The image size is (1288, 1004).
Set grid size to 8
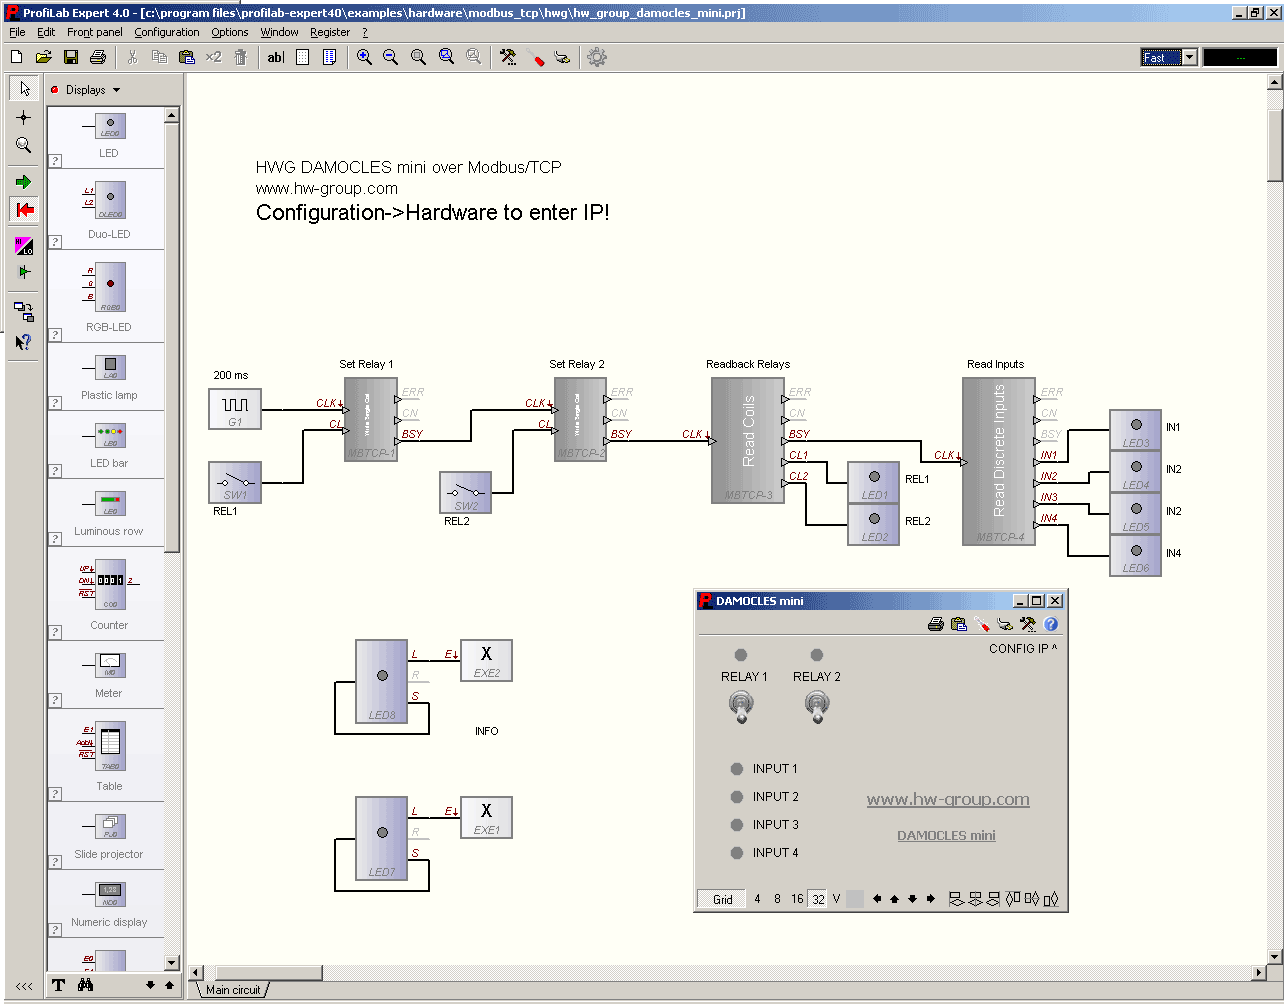777,899
